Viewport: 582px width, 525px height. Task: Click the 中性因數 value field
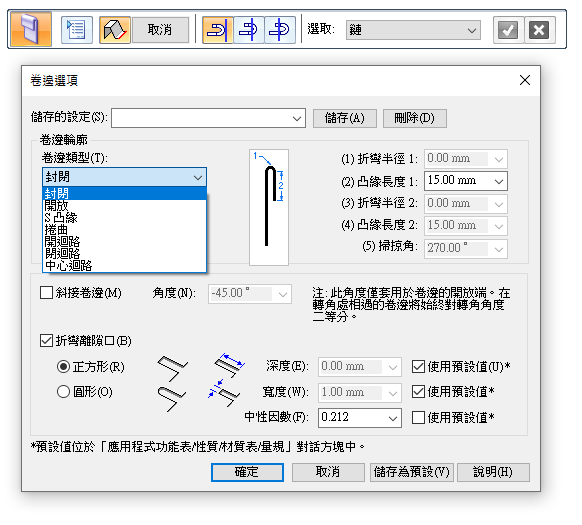(x=359, y=417)
